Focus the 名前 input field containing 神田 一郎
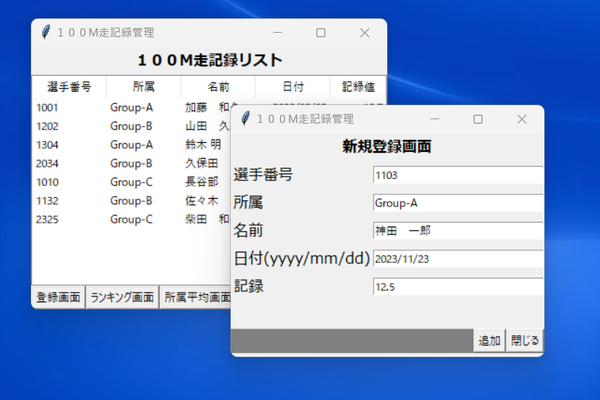The width and height of the screenshot is (600, 400). coord(458,231)
